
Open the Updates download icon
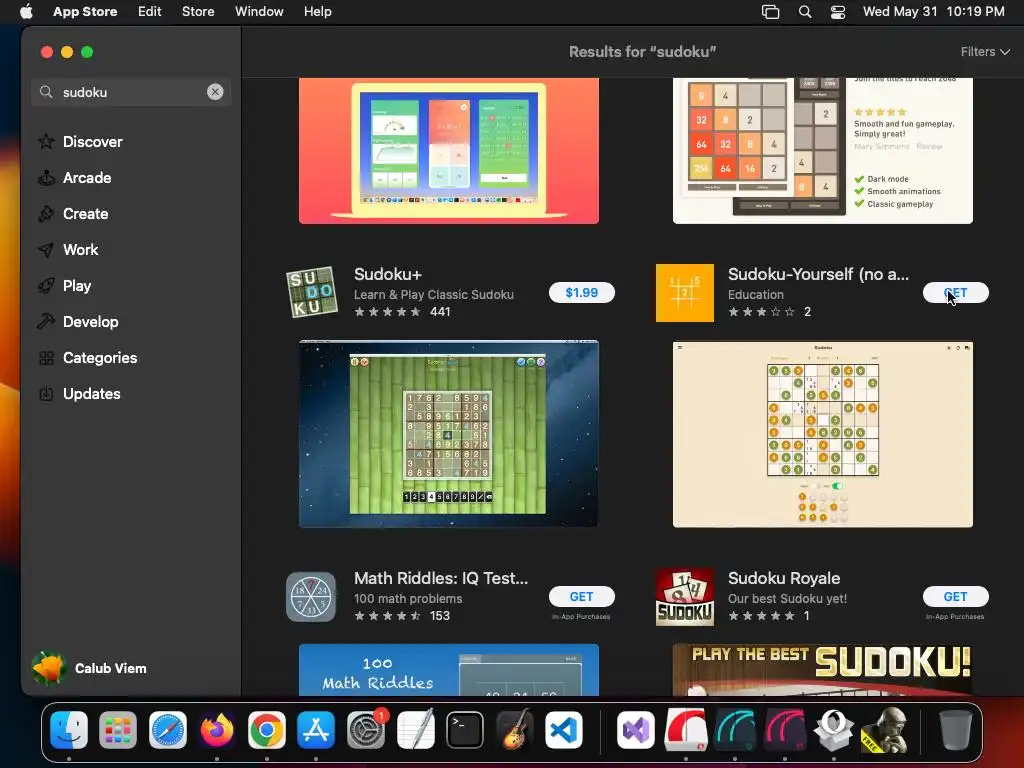[x=46, y=394]
